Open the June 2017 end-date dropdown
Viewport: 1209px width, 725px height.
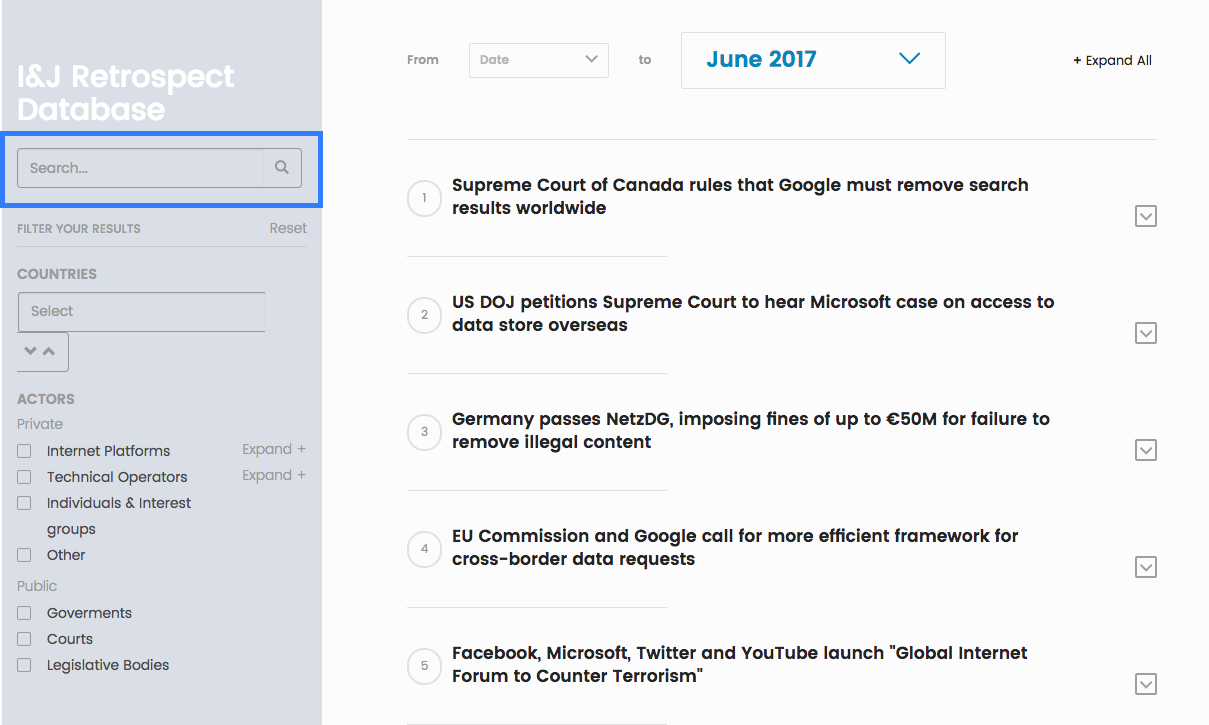pos(813,60)
